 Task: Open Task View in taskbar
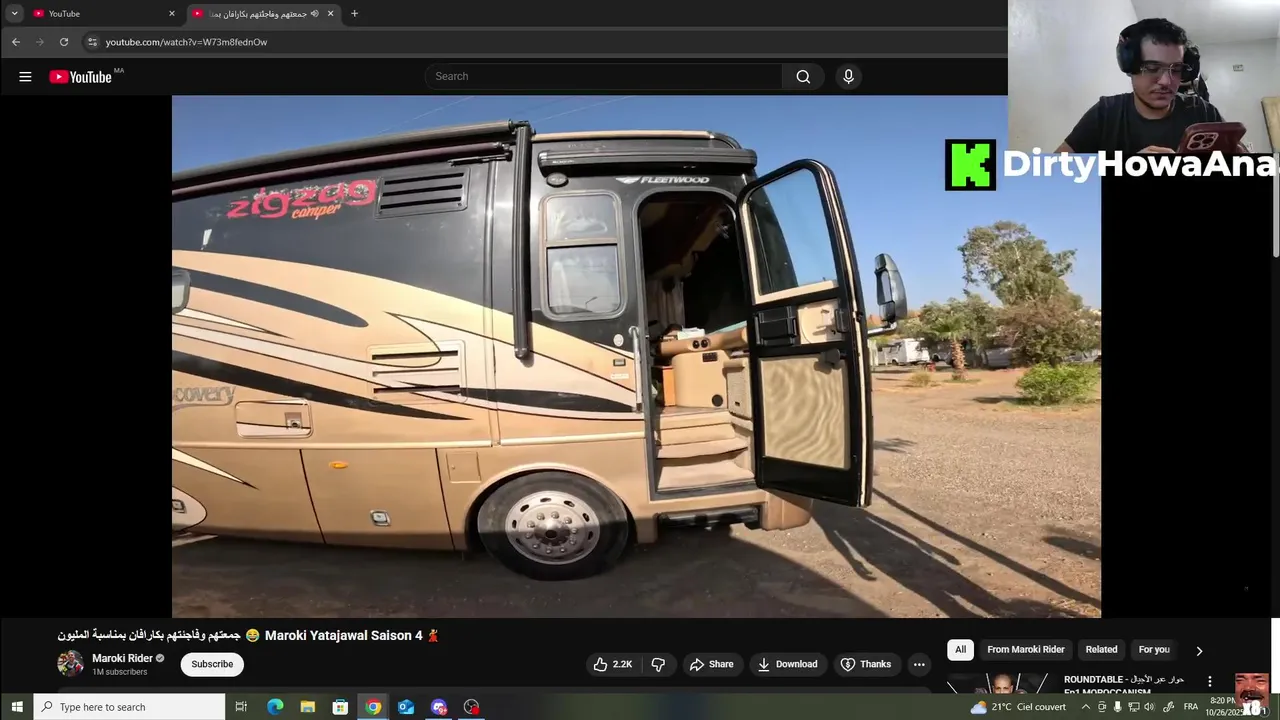click(x=241, y=707)
